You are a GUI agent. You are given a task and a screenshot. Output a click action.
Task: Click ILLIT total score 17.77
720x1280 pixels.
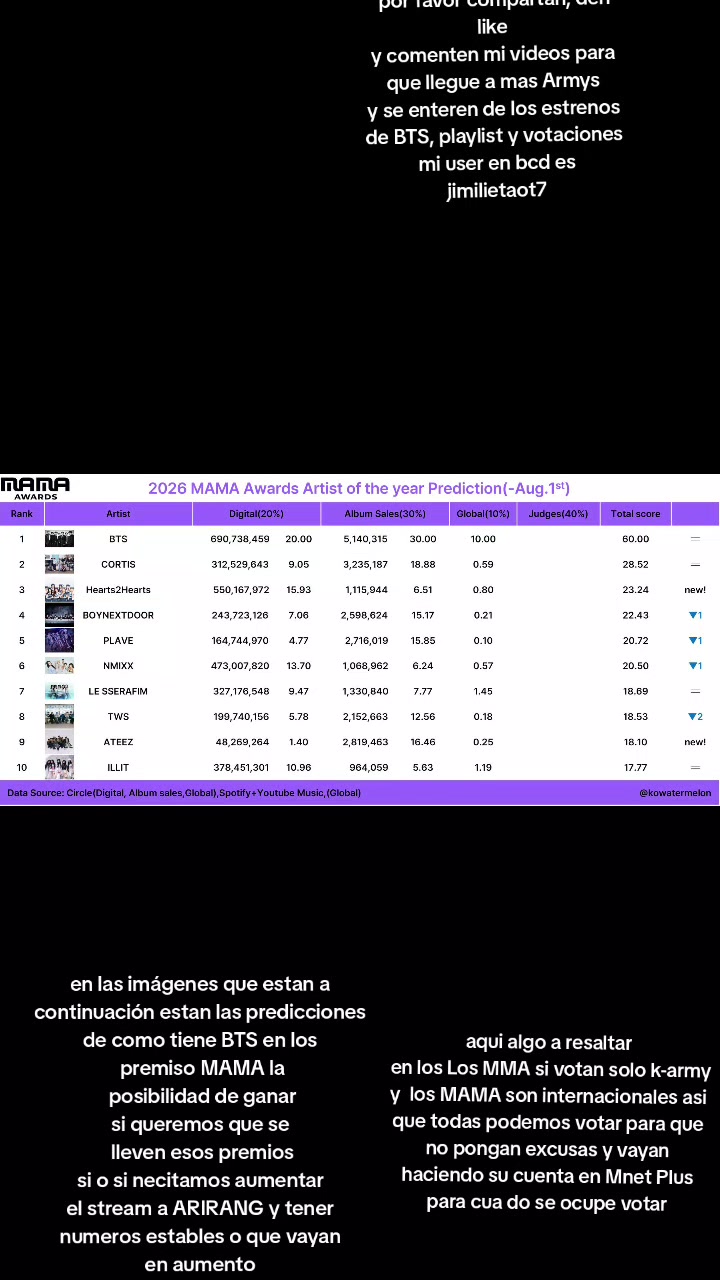point(636,768)
